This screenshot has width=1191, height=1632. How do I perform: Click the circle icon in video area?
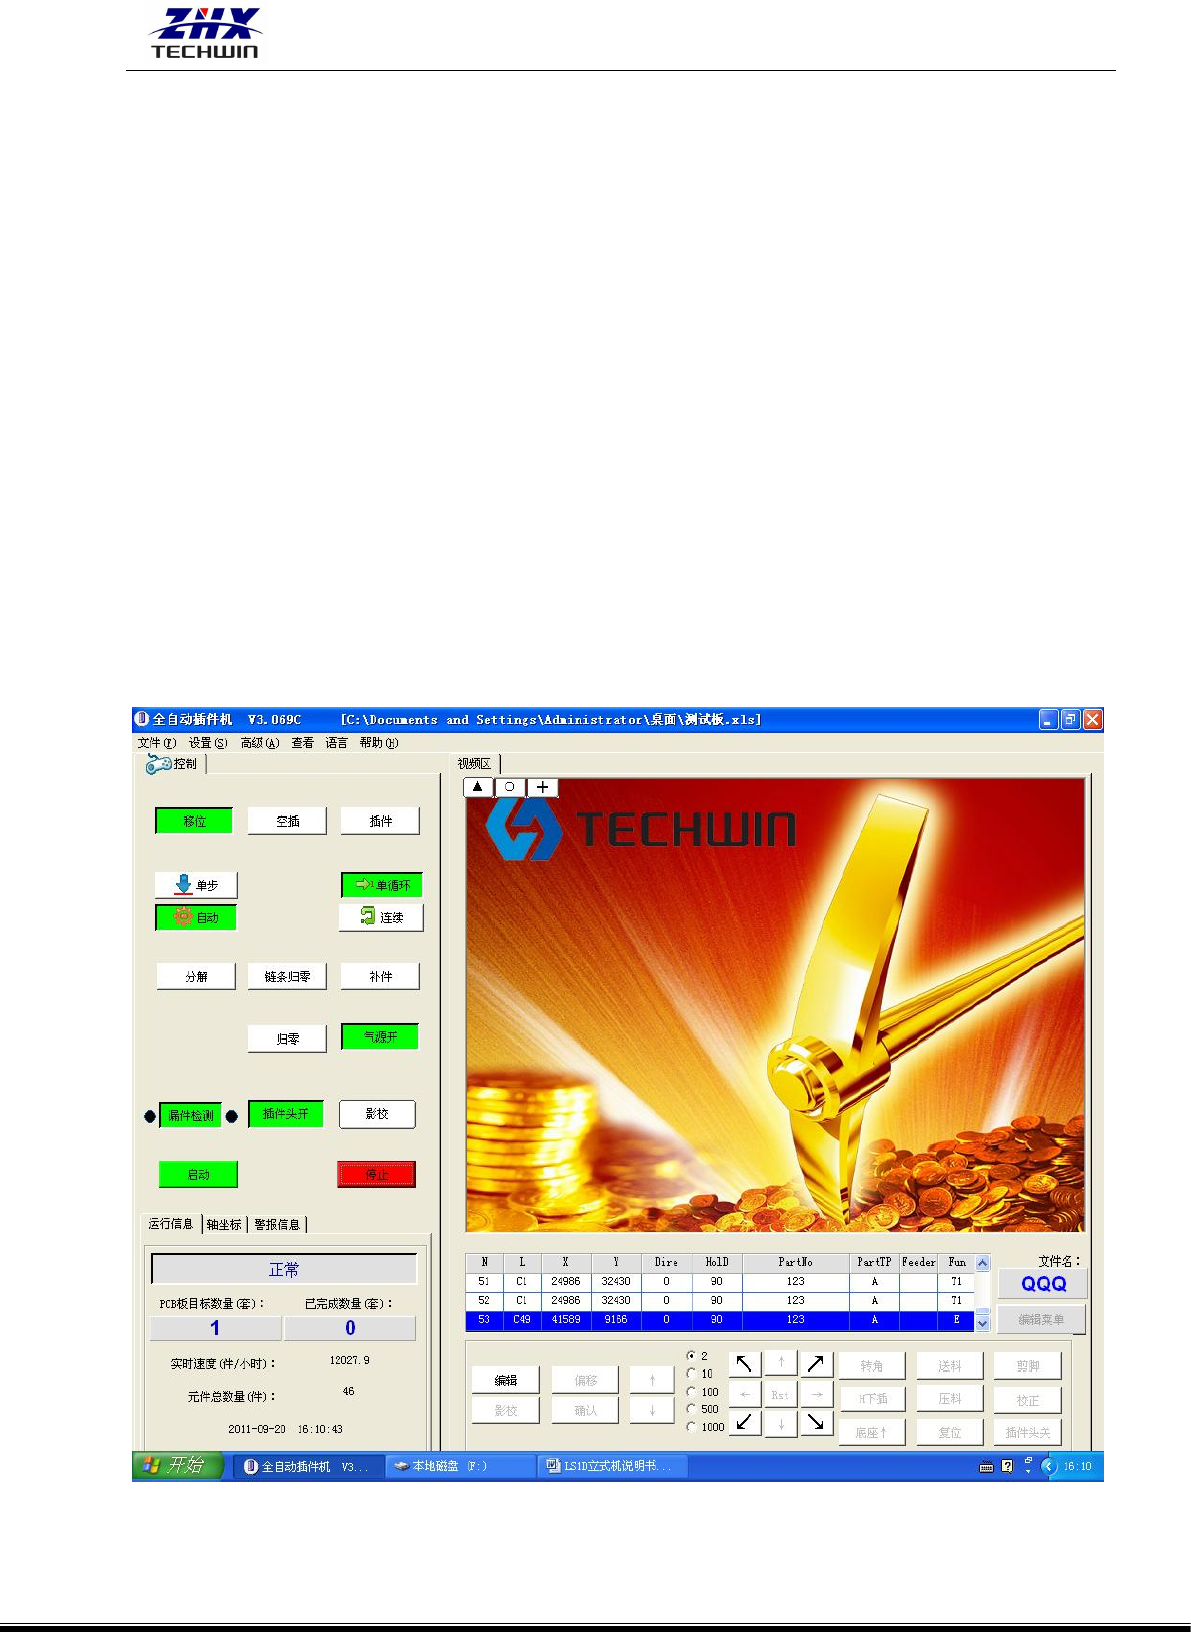510,787
